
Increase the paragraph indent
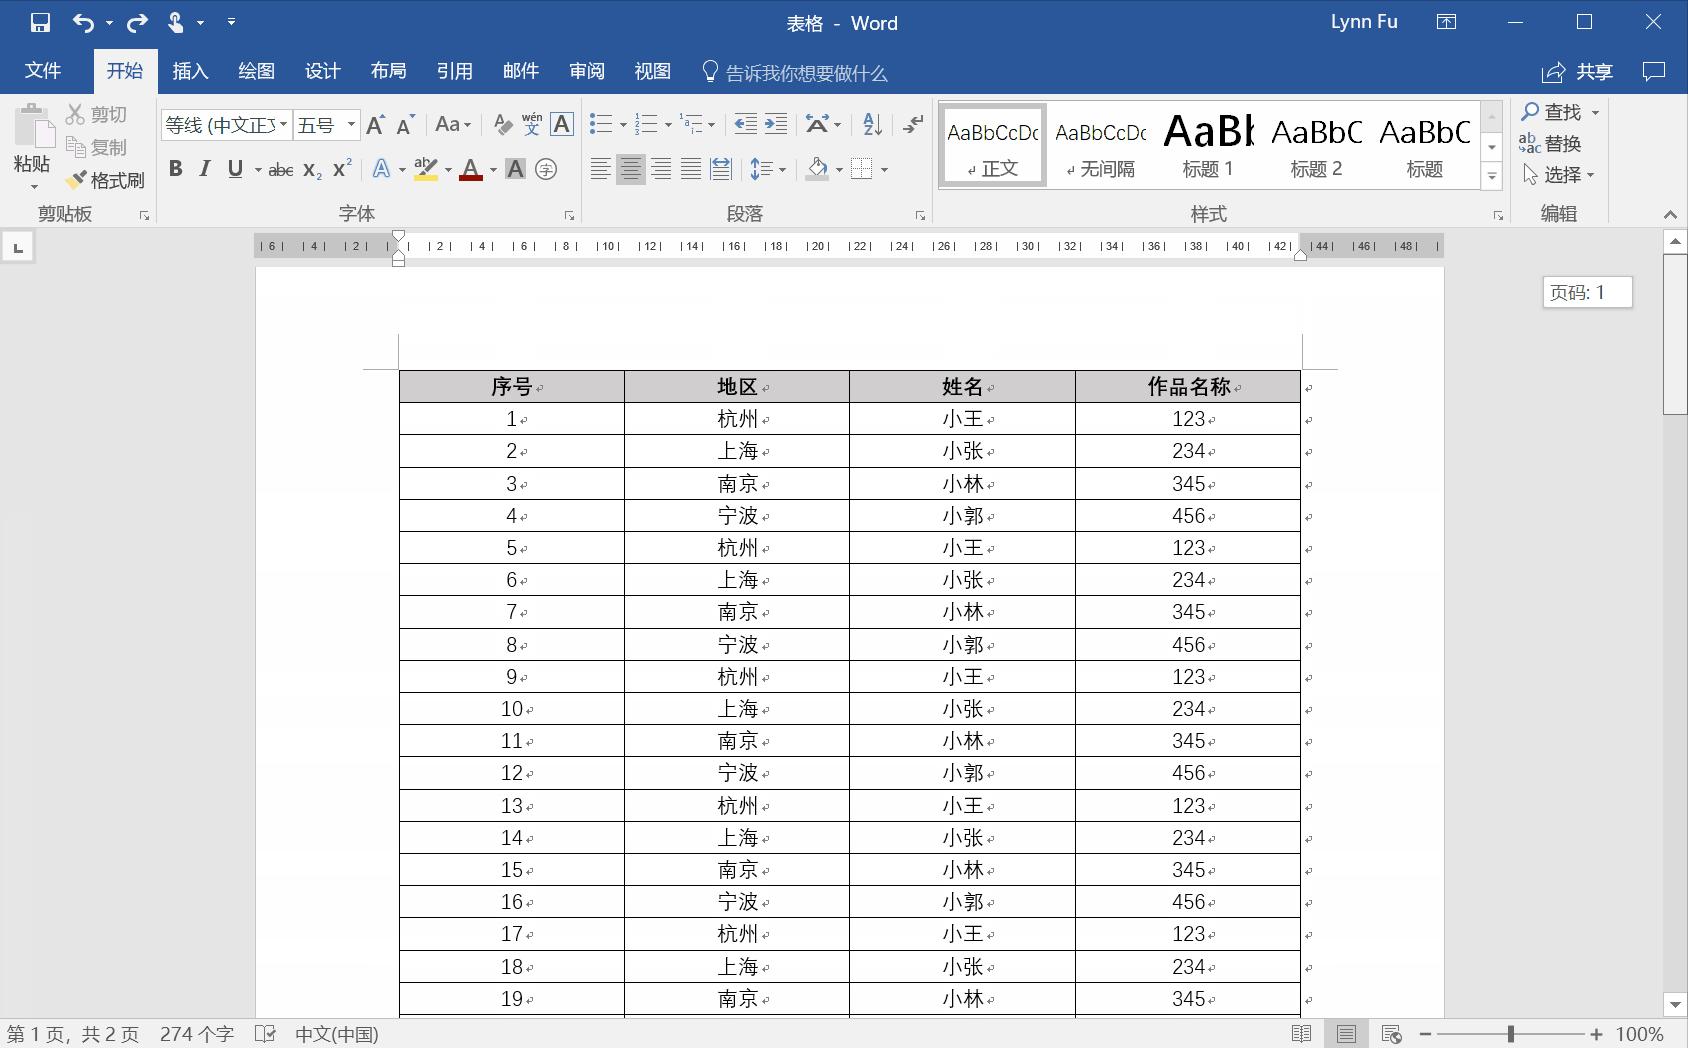pyautogui.click(x=775, y=124)
